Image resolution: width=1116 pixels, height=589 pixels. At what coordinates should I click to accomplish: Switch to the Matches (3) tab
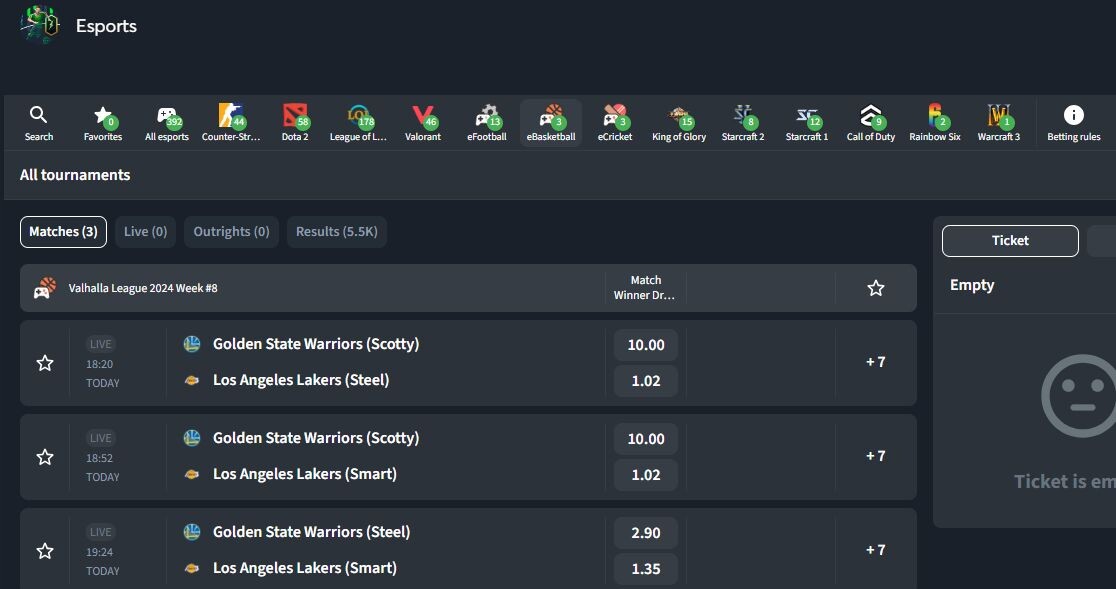(63, 232)
